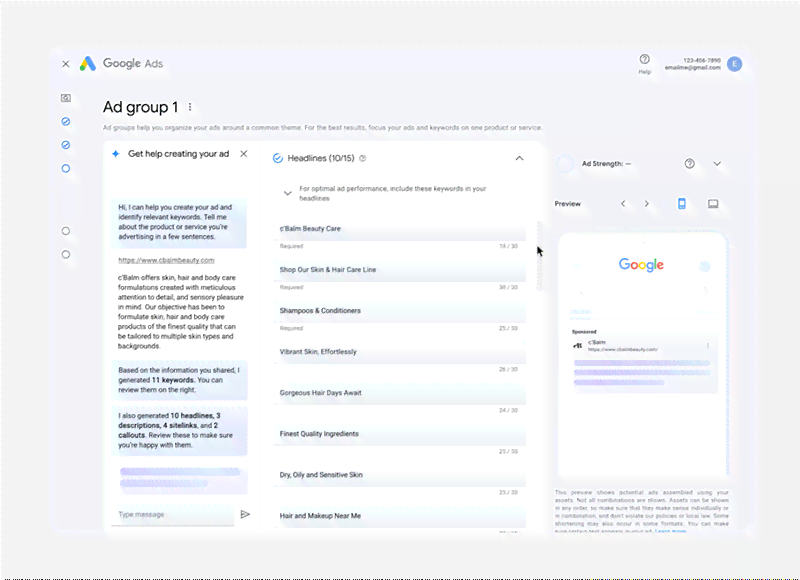The image size is (800, 580).
Task: Open the Ad Strength help icon
Action: 689,164
